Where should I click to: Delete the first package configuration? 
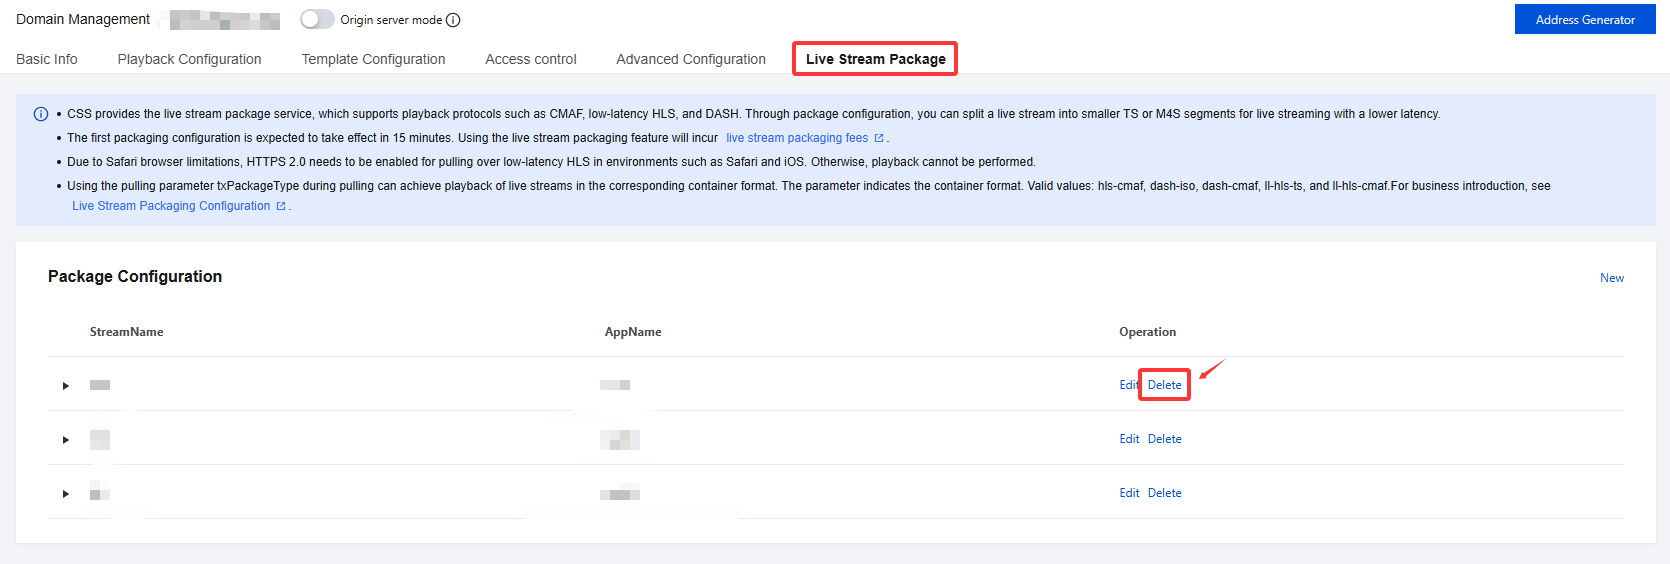(1164, 385)
